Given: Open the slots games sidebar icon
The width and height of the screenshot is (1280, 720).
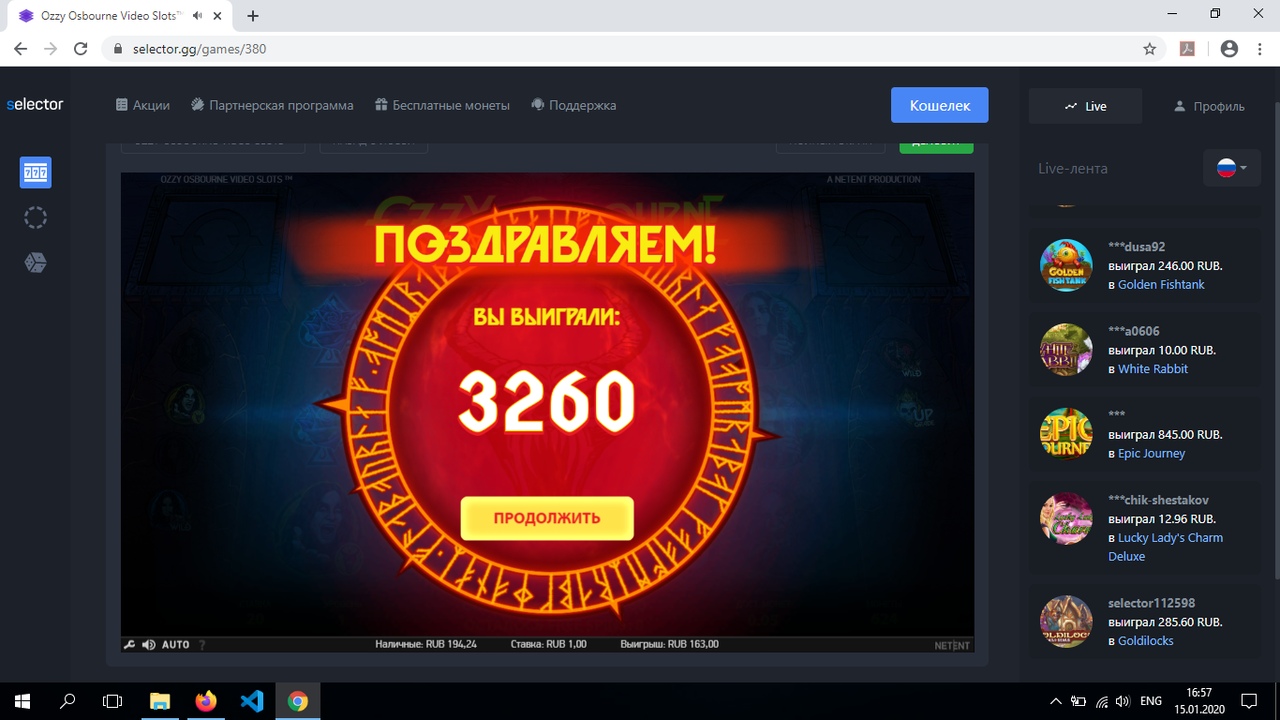Looking at the screenshot, I should [35, 173].
